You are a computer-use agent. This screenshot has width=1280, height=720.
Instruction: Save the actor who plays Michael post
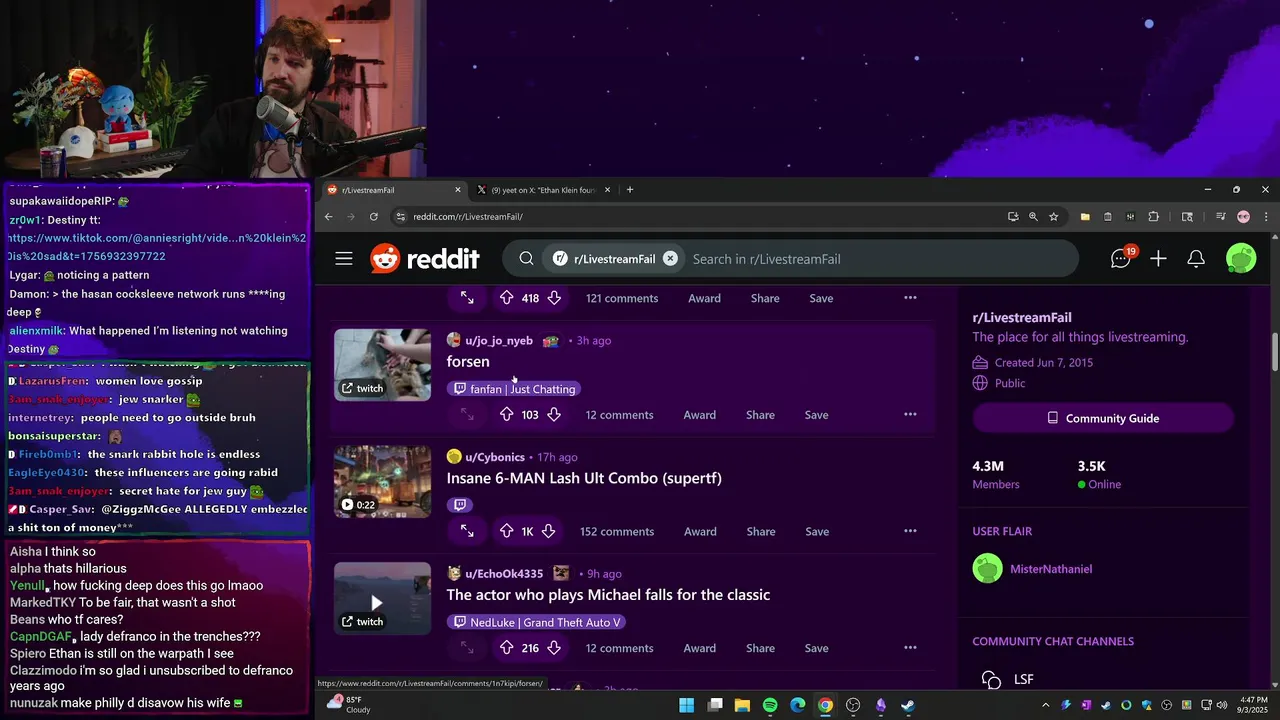[817, 648]
